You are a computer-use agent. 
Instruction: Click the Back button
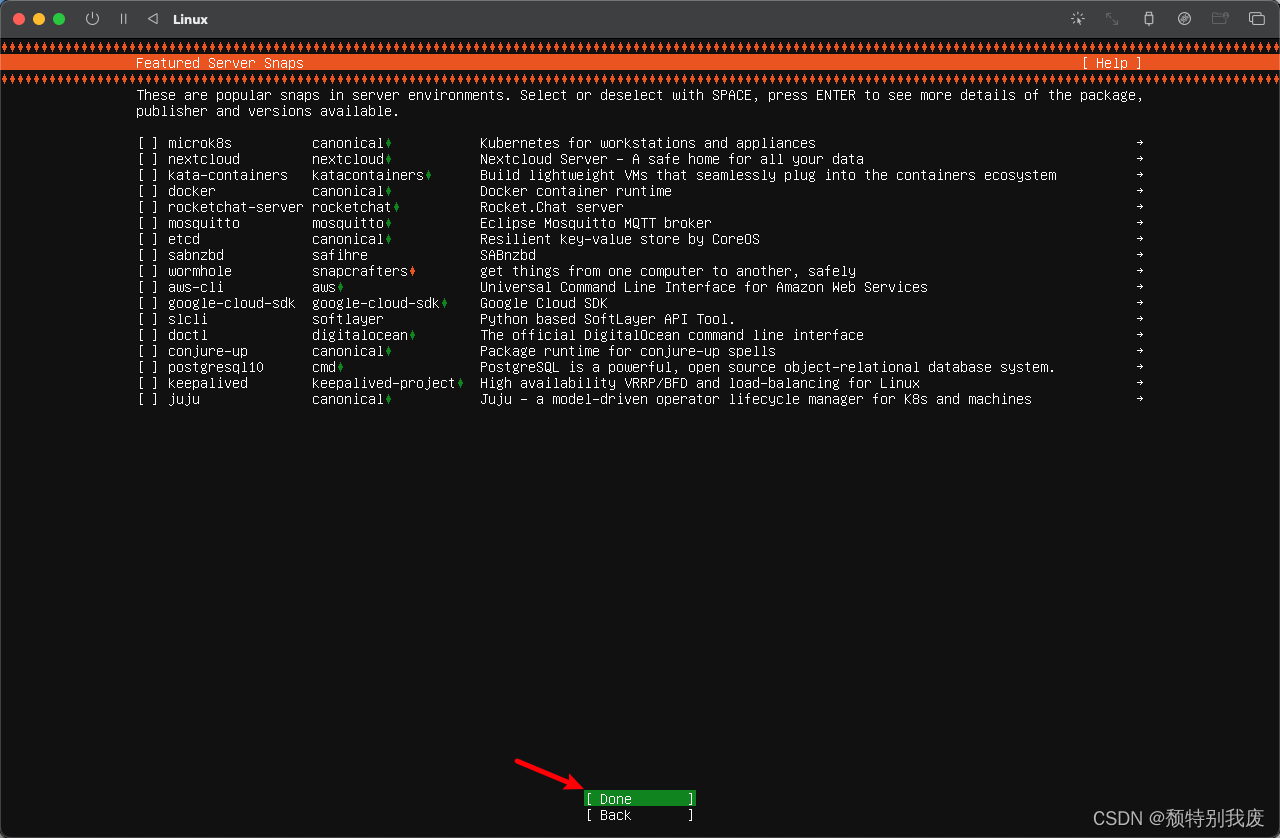click(x=640, y=815)
